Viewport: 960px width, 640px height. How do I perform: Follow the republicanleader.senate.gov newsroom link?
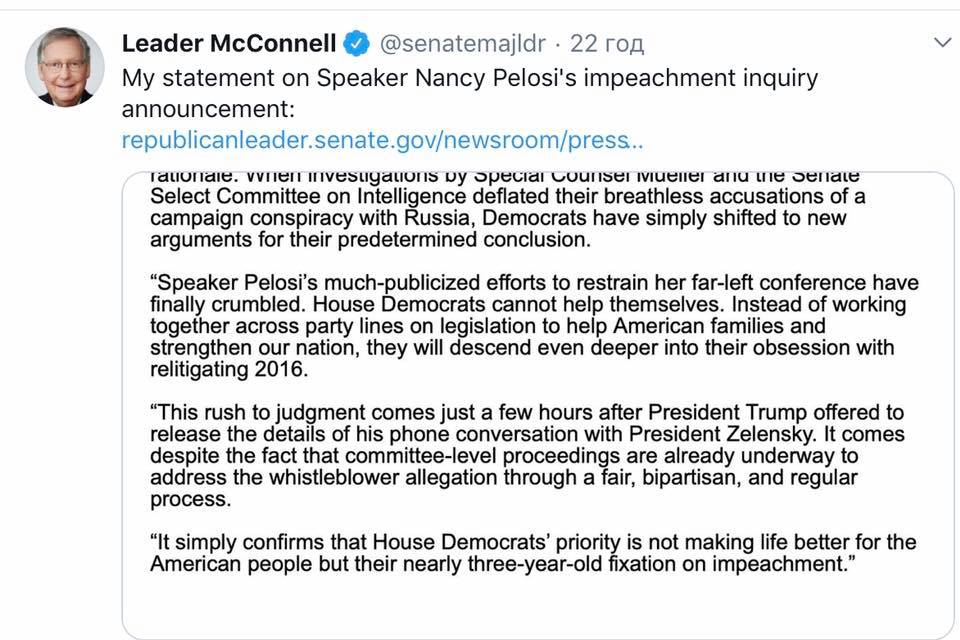(x=382, y=140)
